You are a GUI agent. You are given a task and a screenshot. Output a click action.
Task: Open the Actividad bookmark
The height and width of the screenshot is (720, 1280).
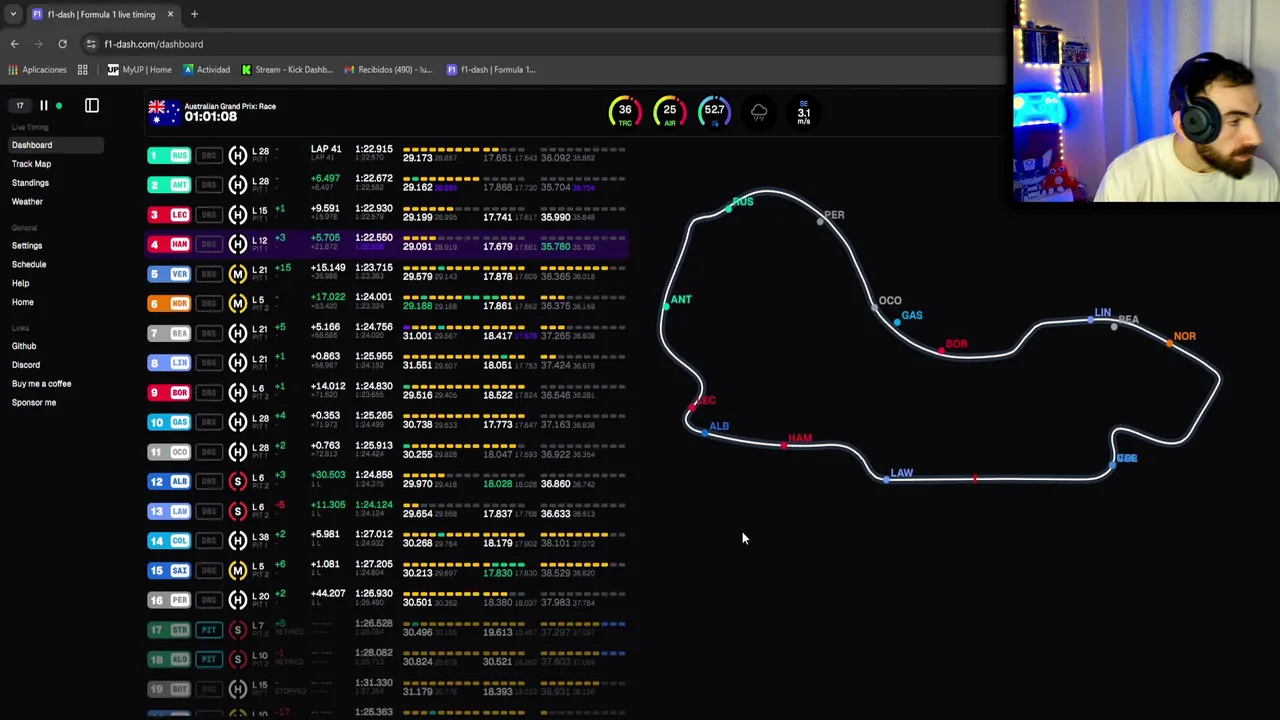[x=206, y=70]
